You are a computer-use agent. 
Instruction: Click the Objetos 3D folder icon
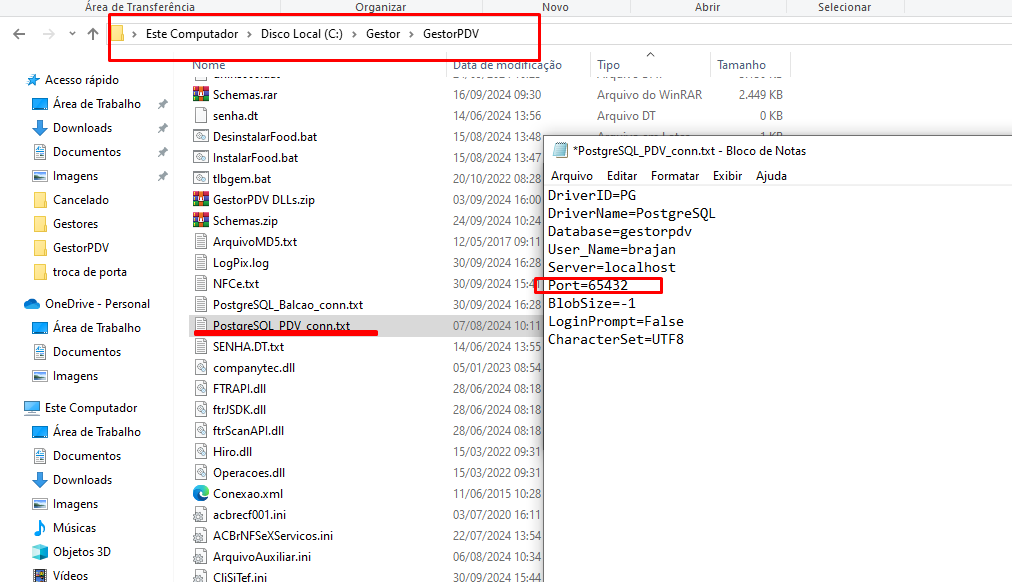coord(40,552)
